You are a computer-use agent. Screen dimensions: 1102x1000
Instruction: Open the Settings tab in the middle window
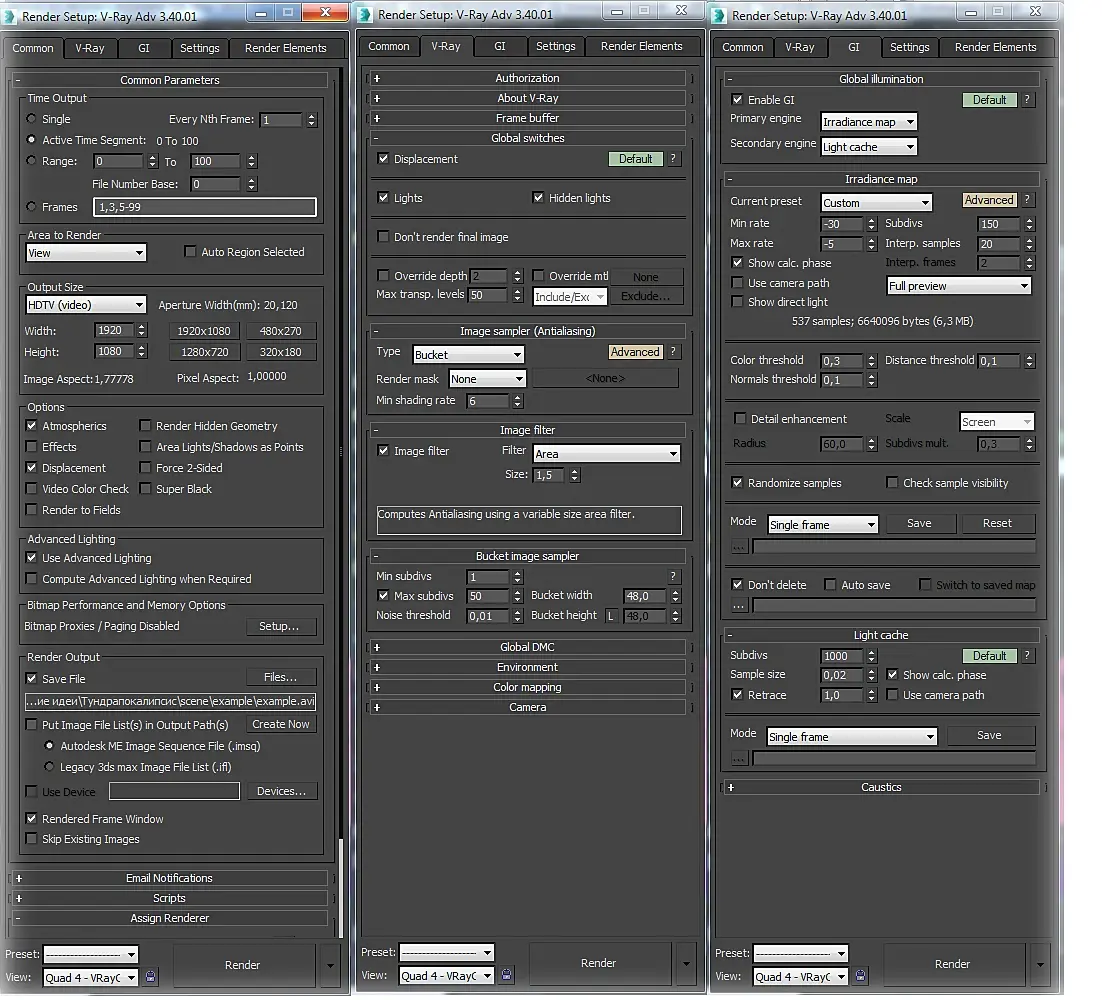pos(555,46)
